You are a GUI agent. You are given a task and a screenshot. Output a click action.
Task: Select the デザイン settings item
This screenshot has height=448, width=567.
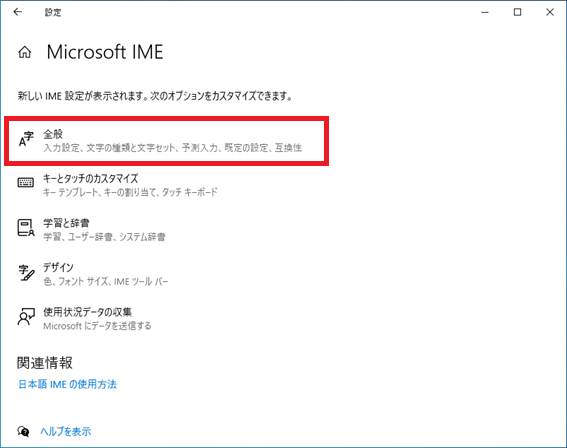(166, 274)
